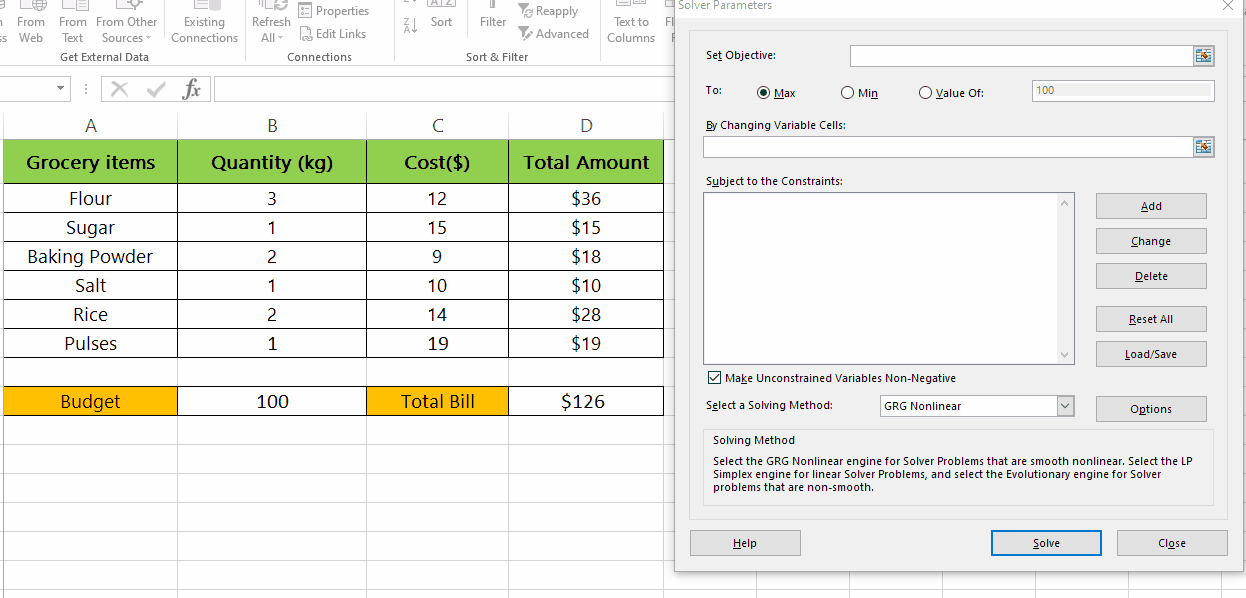The height and width of the screenshot is (598, 1246).
Task: Click the Solve button
Action: point(1045,542)
